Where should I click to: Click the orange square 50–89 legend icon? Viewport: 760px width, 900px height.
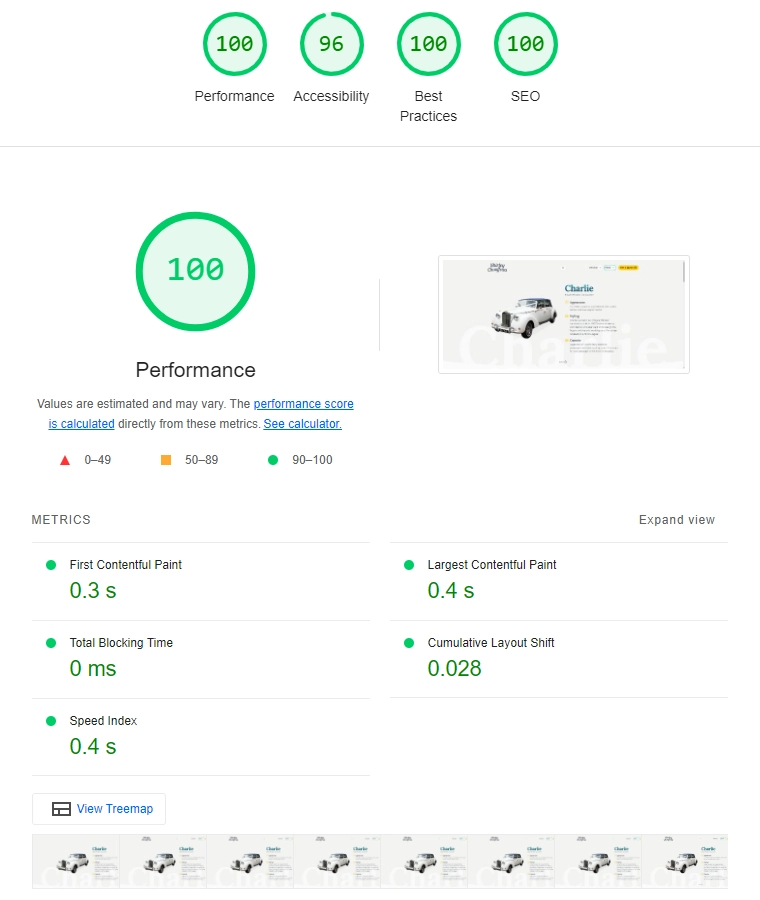click(x=166, y=460)
